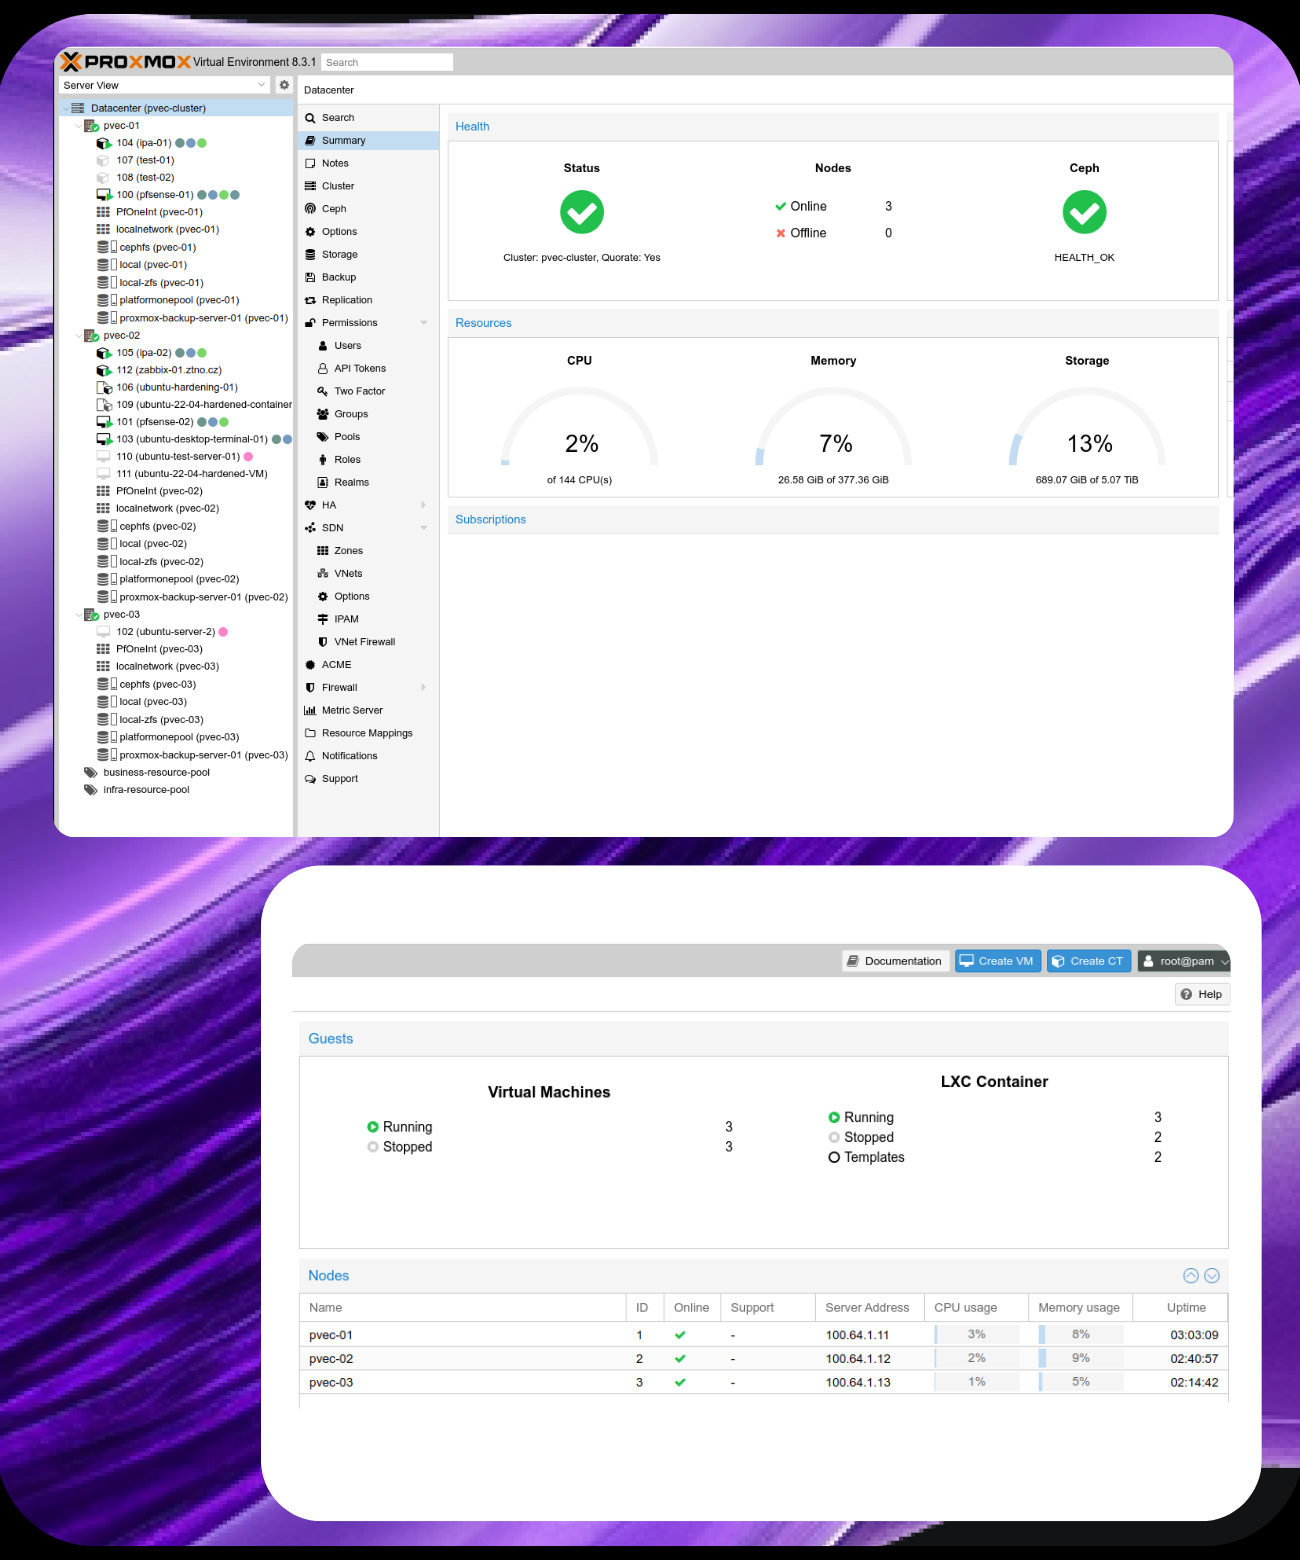Select 100 (pfsense-01) in the tree

pyautogui.click(x=155, y=195)
